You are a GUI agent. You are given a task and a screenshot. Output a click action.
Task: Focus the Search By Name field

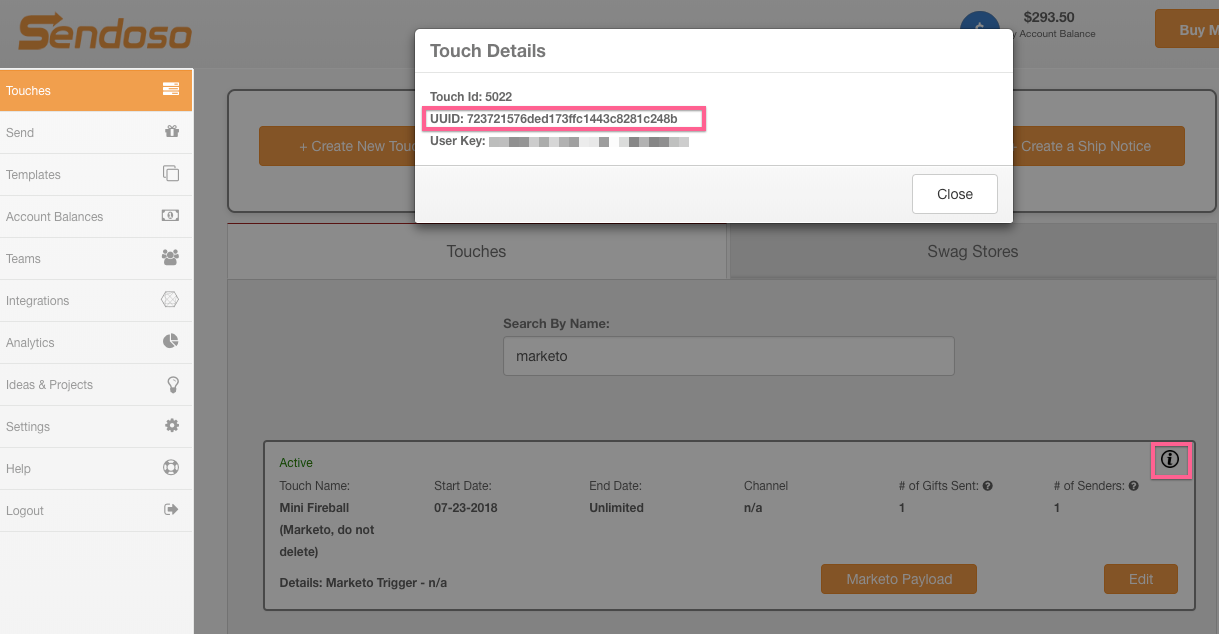point(728,356)
